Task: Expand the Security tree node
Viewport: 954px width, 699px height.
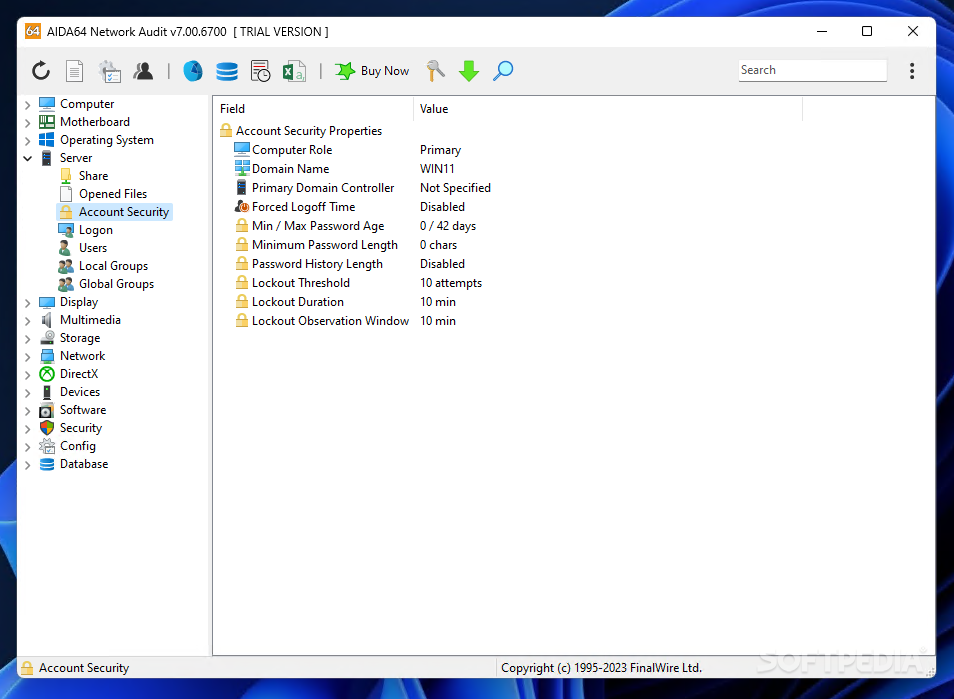Action: [27, 428]
